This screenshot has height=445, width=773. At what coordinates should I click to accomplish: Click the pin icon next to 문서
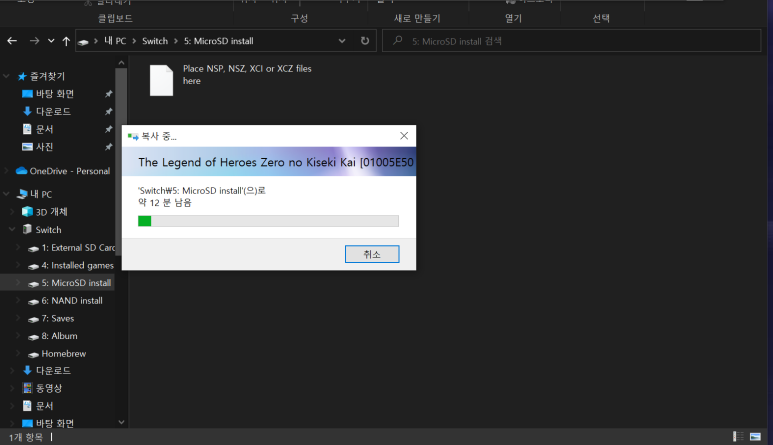[108, 129]
